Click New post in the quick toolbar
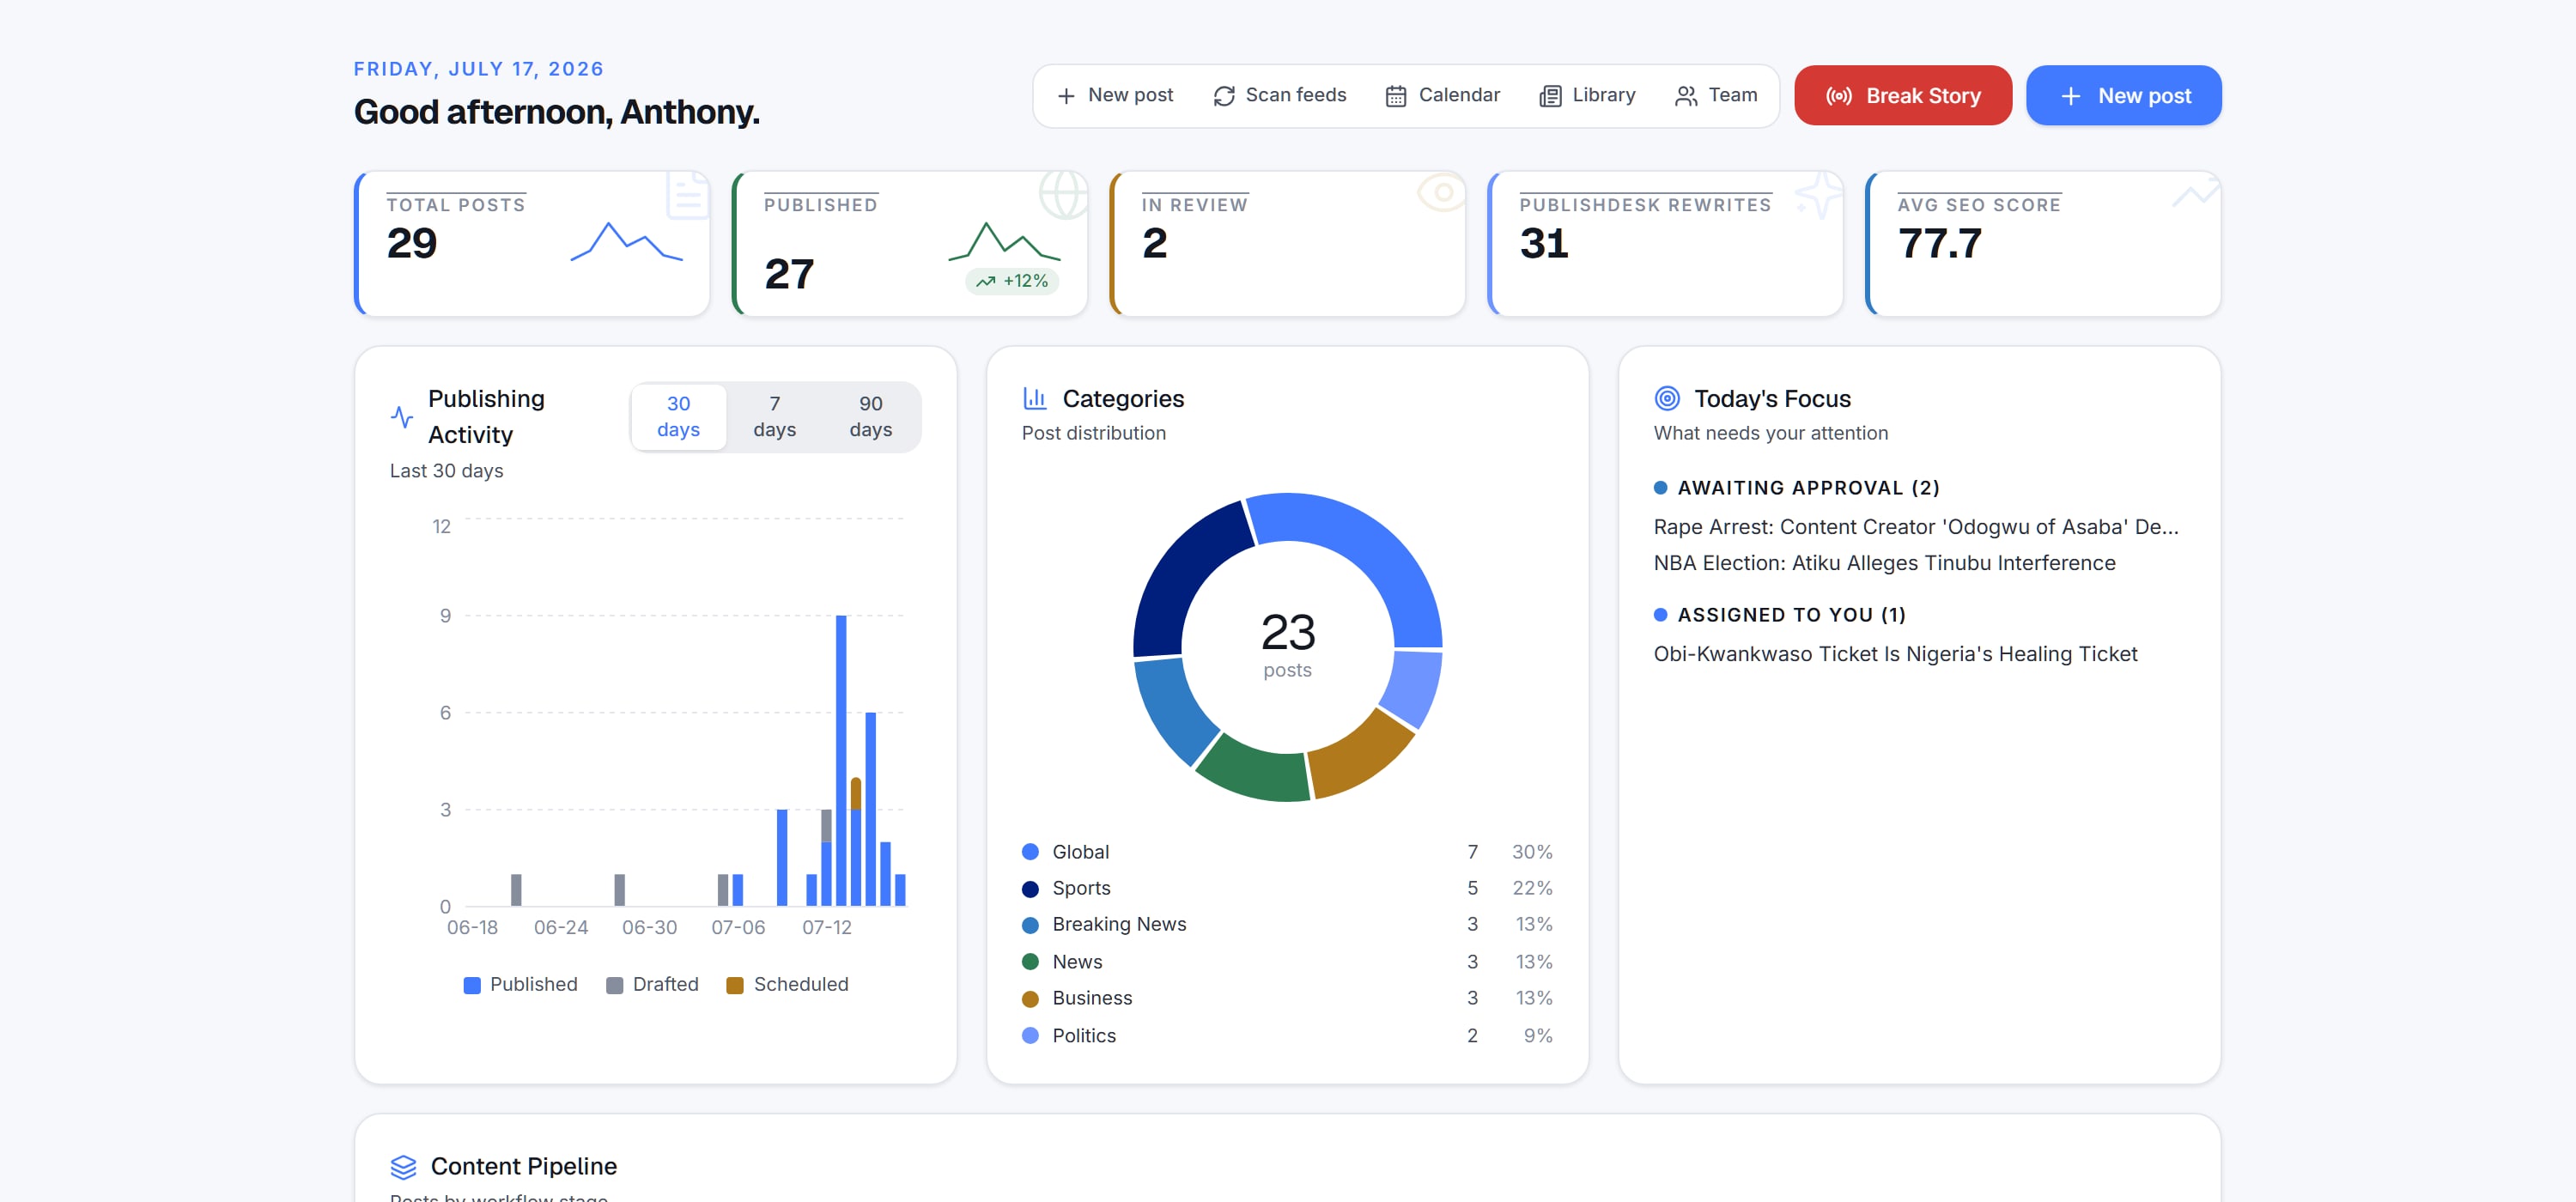Viewport: 2576px width, 1202px height. tap(1115, 95)
